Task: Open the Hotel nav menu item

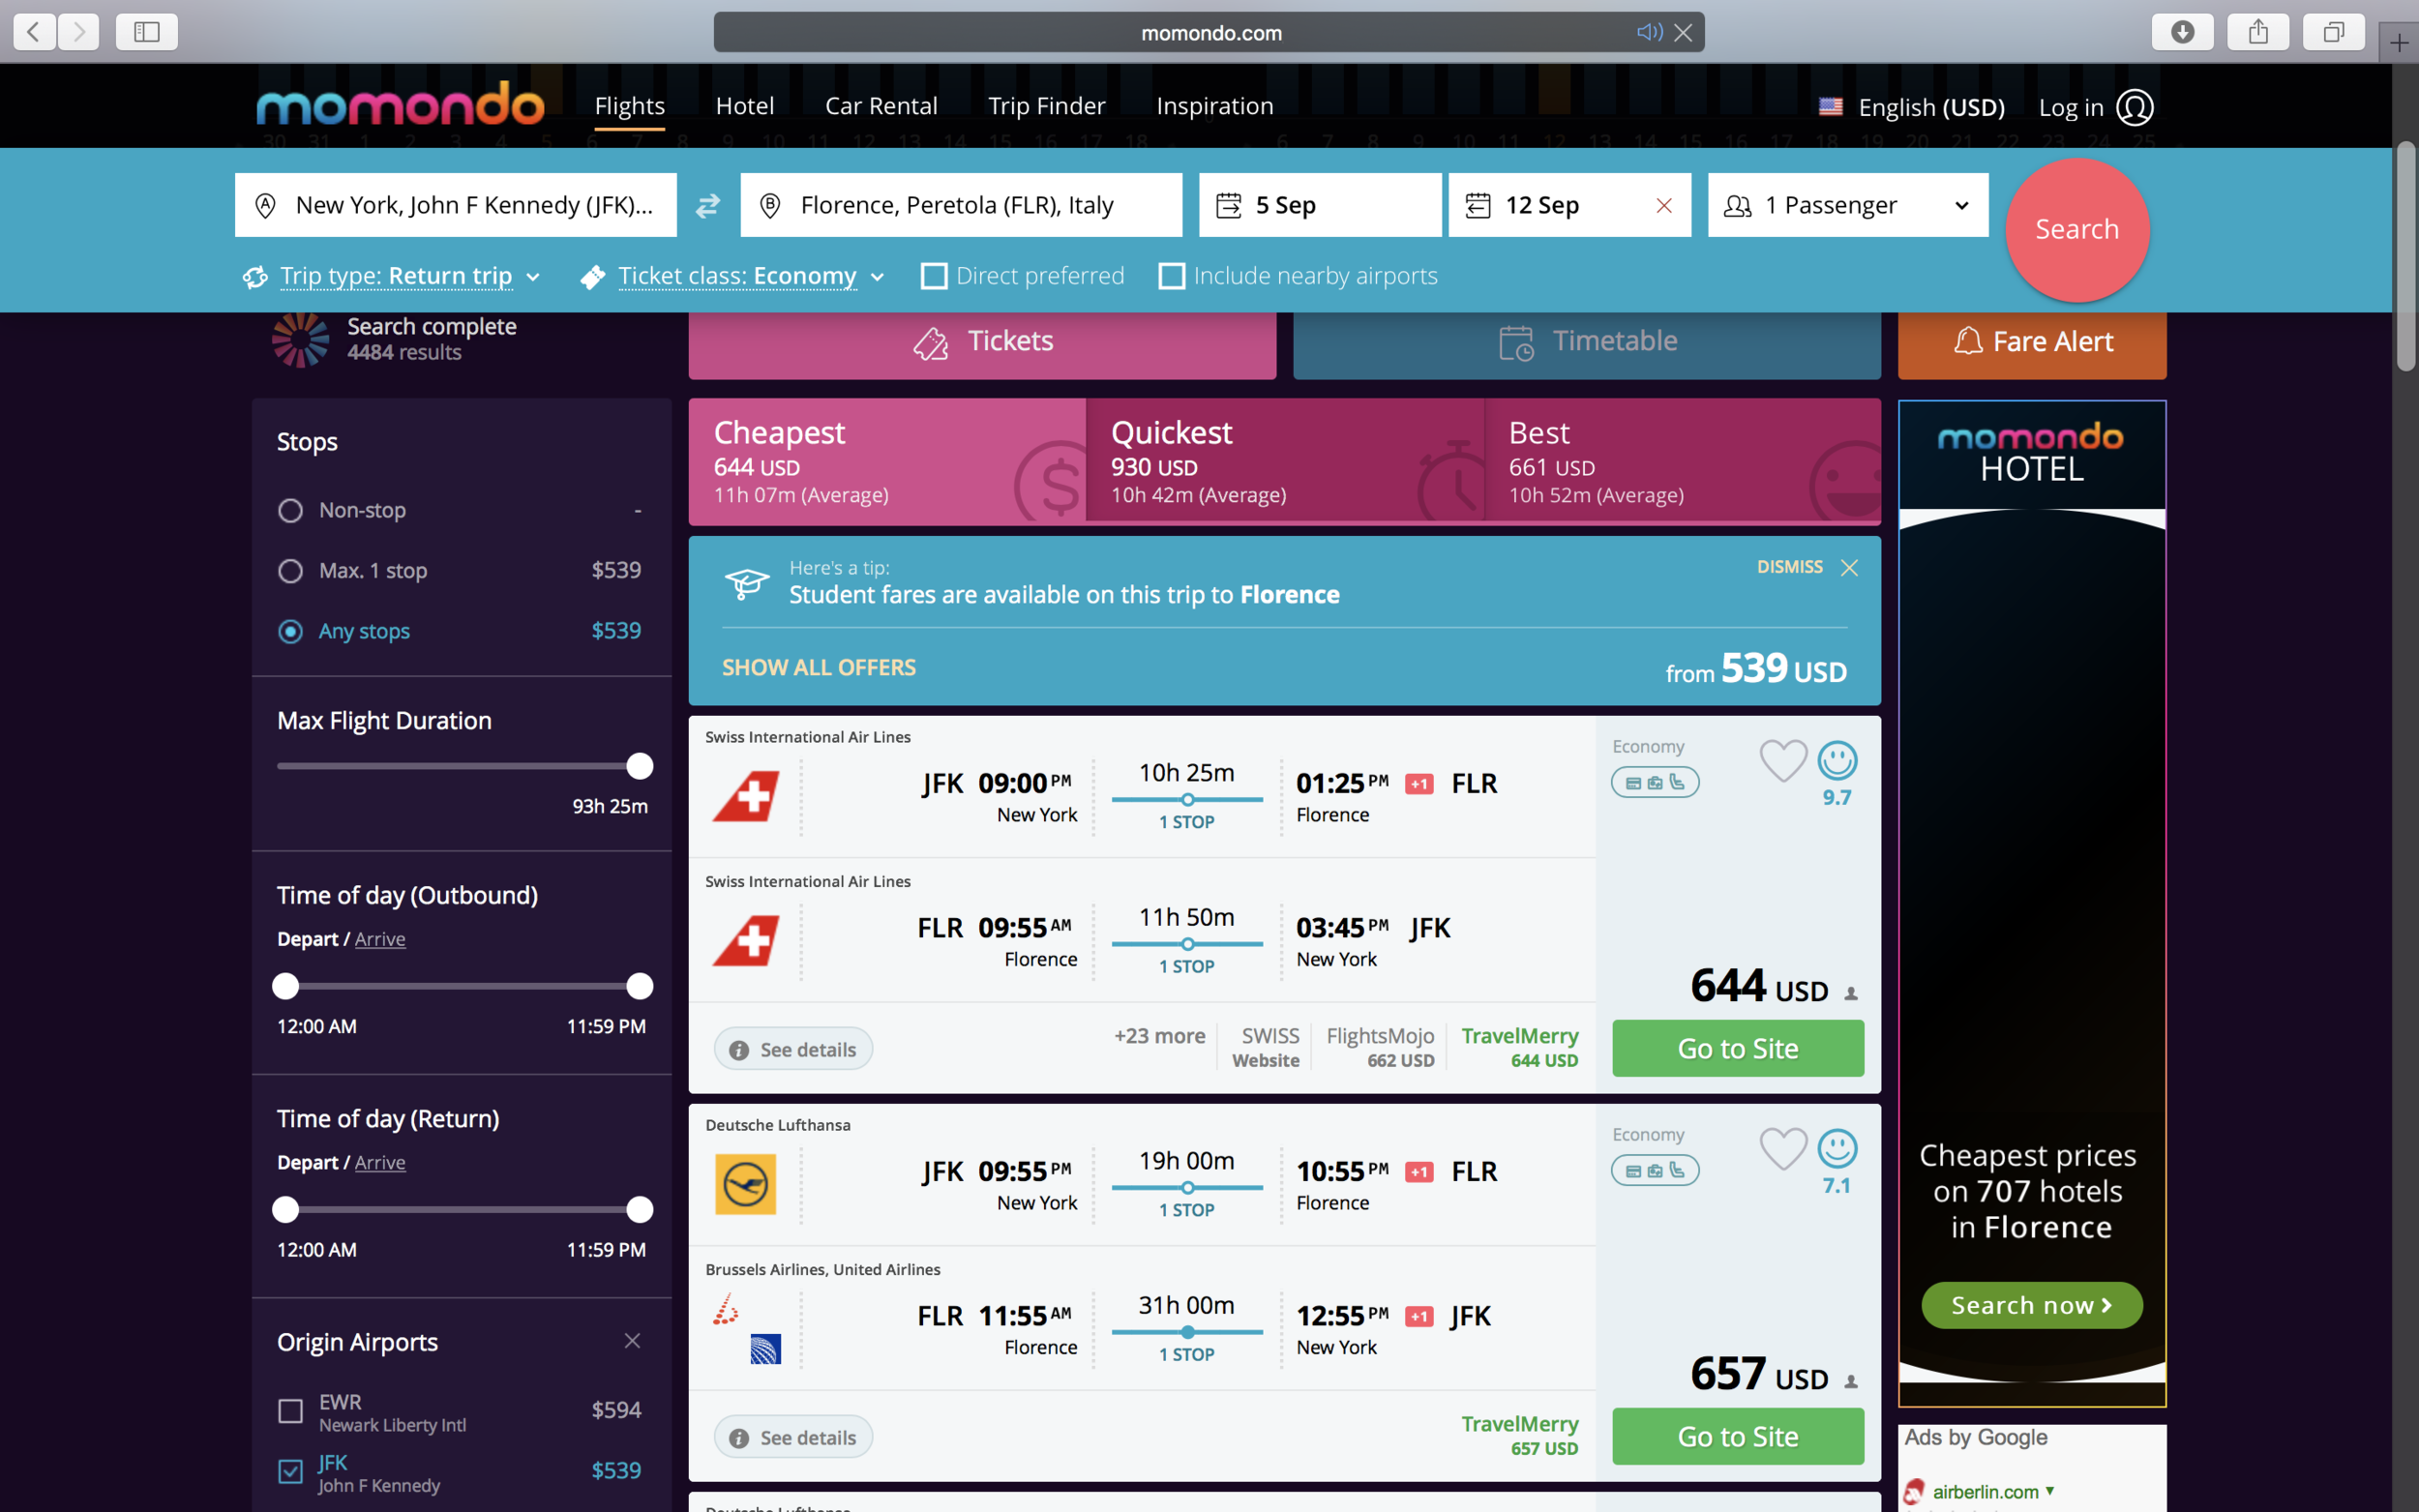Action: click(x=745, y=106)
